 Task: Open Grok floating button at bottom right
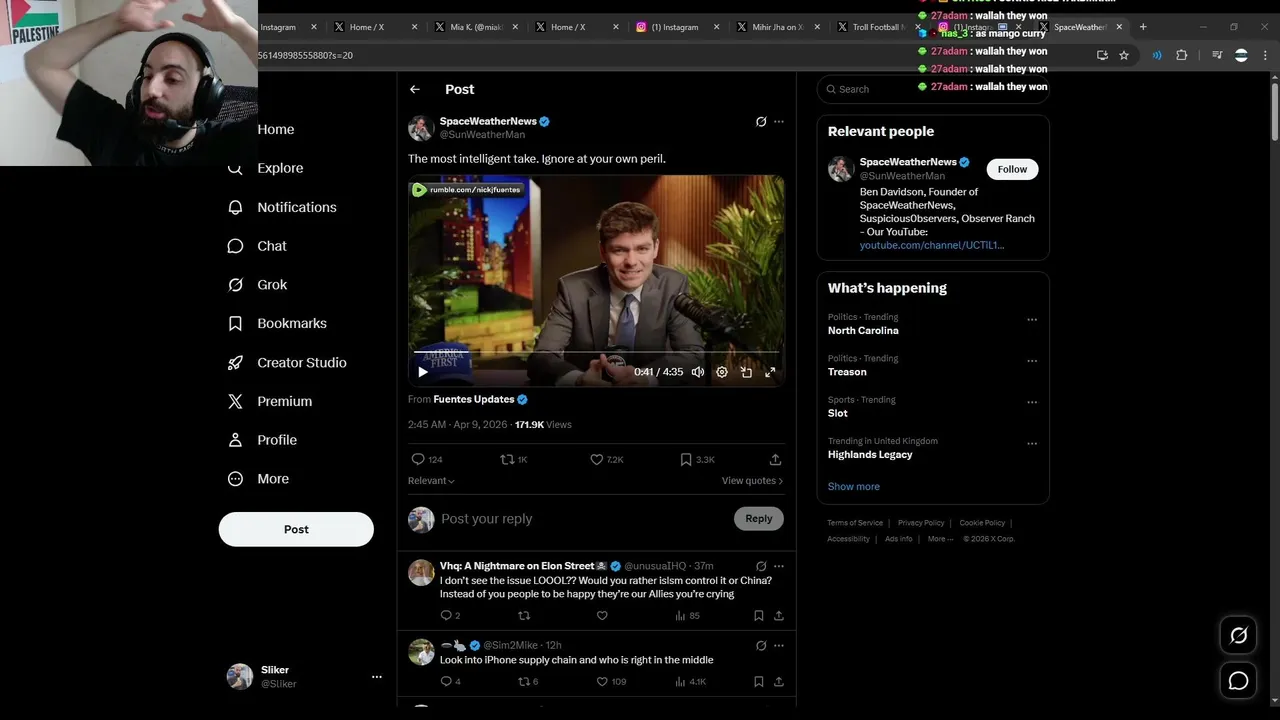coord(1238,635)
